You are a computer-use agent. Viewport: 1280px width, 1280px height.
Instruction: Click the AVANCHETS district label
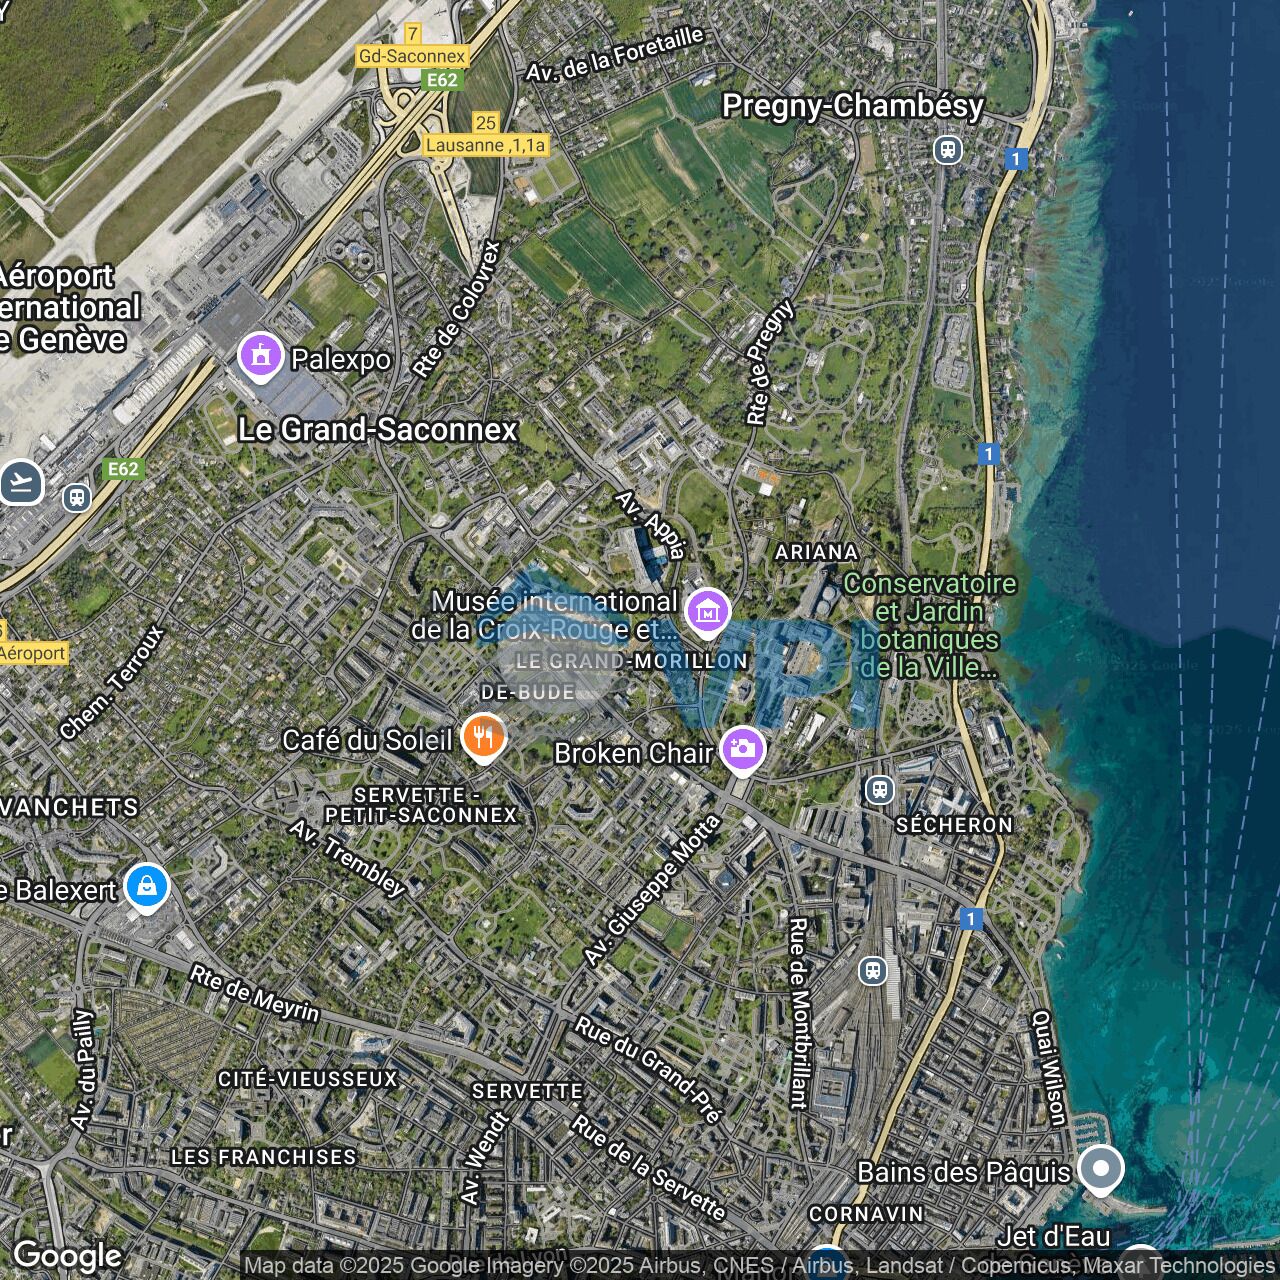69,808
